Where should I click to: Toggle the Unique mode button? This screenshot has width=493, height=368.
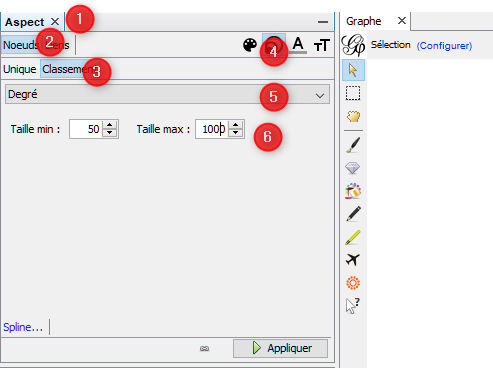[x=20, y=69]
